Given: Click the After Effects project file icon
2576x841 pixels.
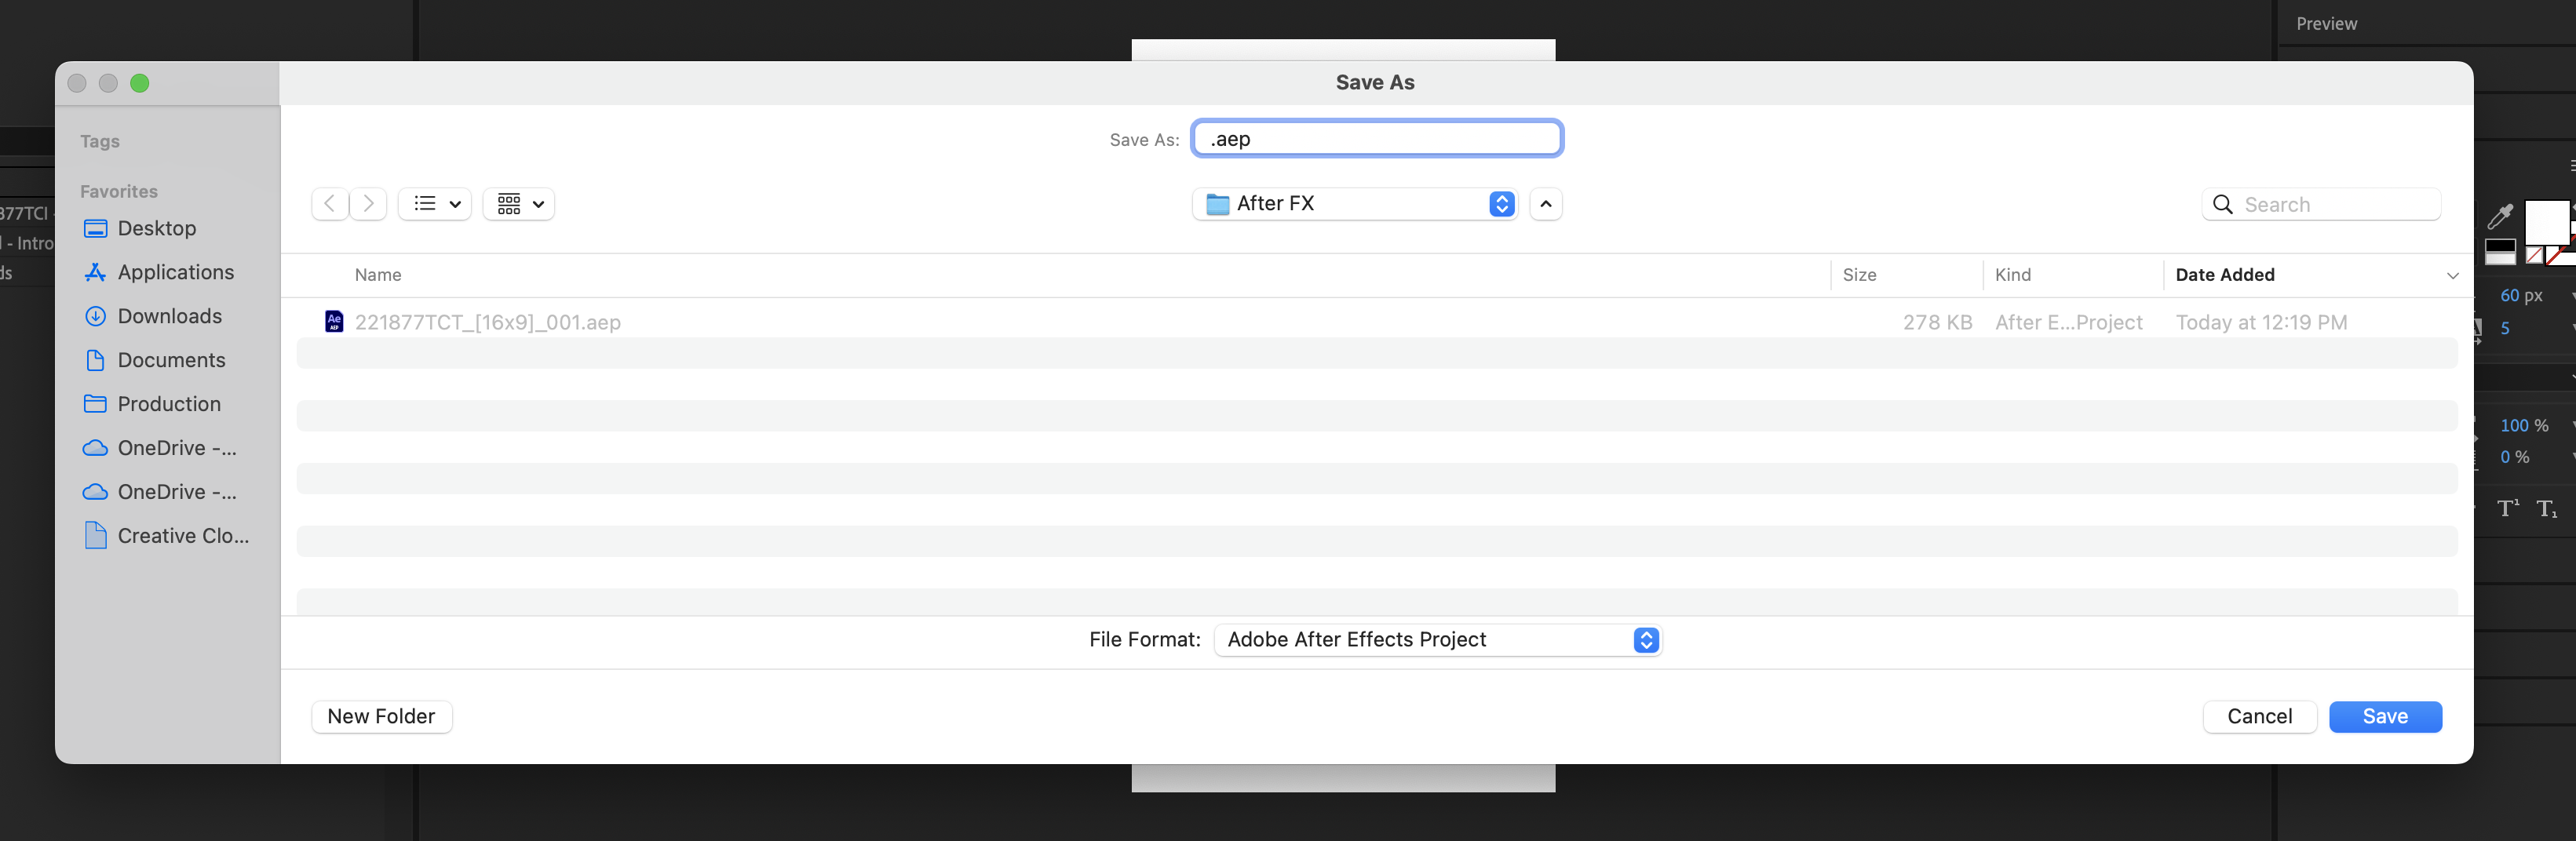Looking at the screenshot, I should coord(334,321).
